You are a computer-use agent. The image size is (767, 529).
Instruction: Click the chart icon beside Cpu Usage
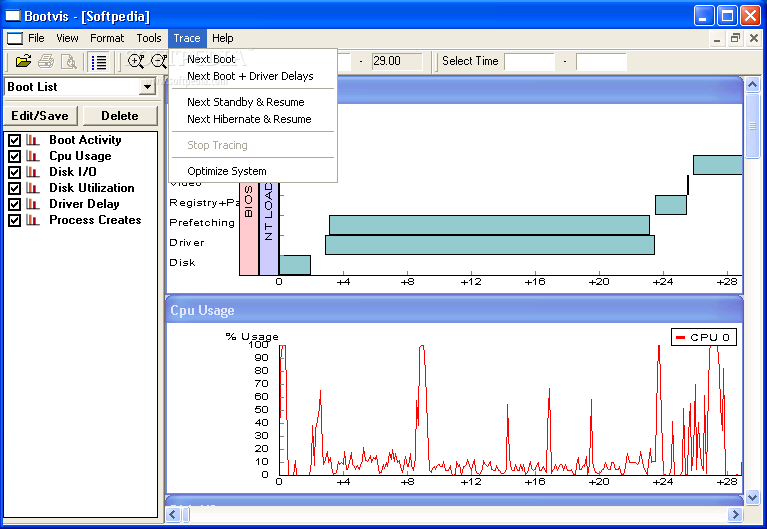pos(33,156)
